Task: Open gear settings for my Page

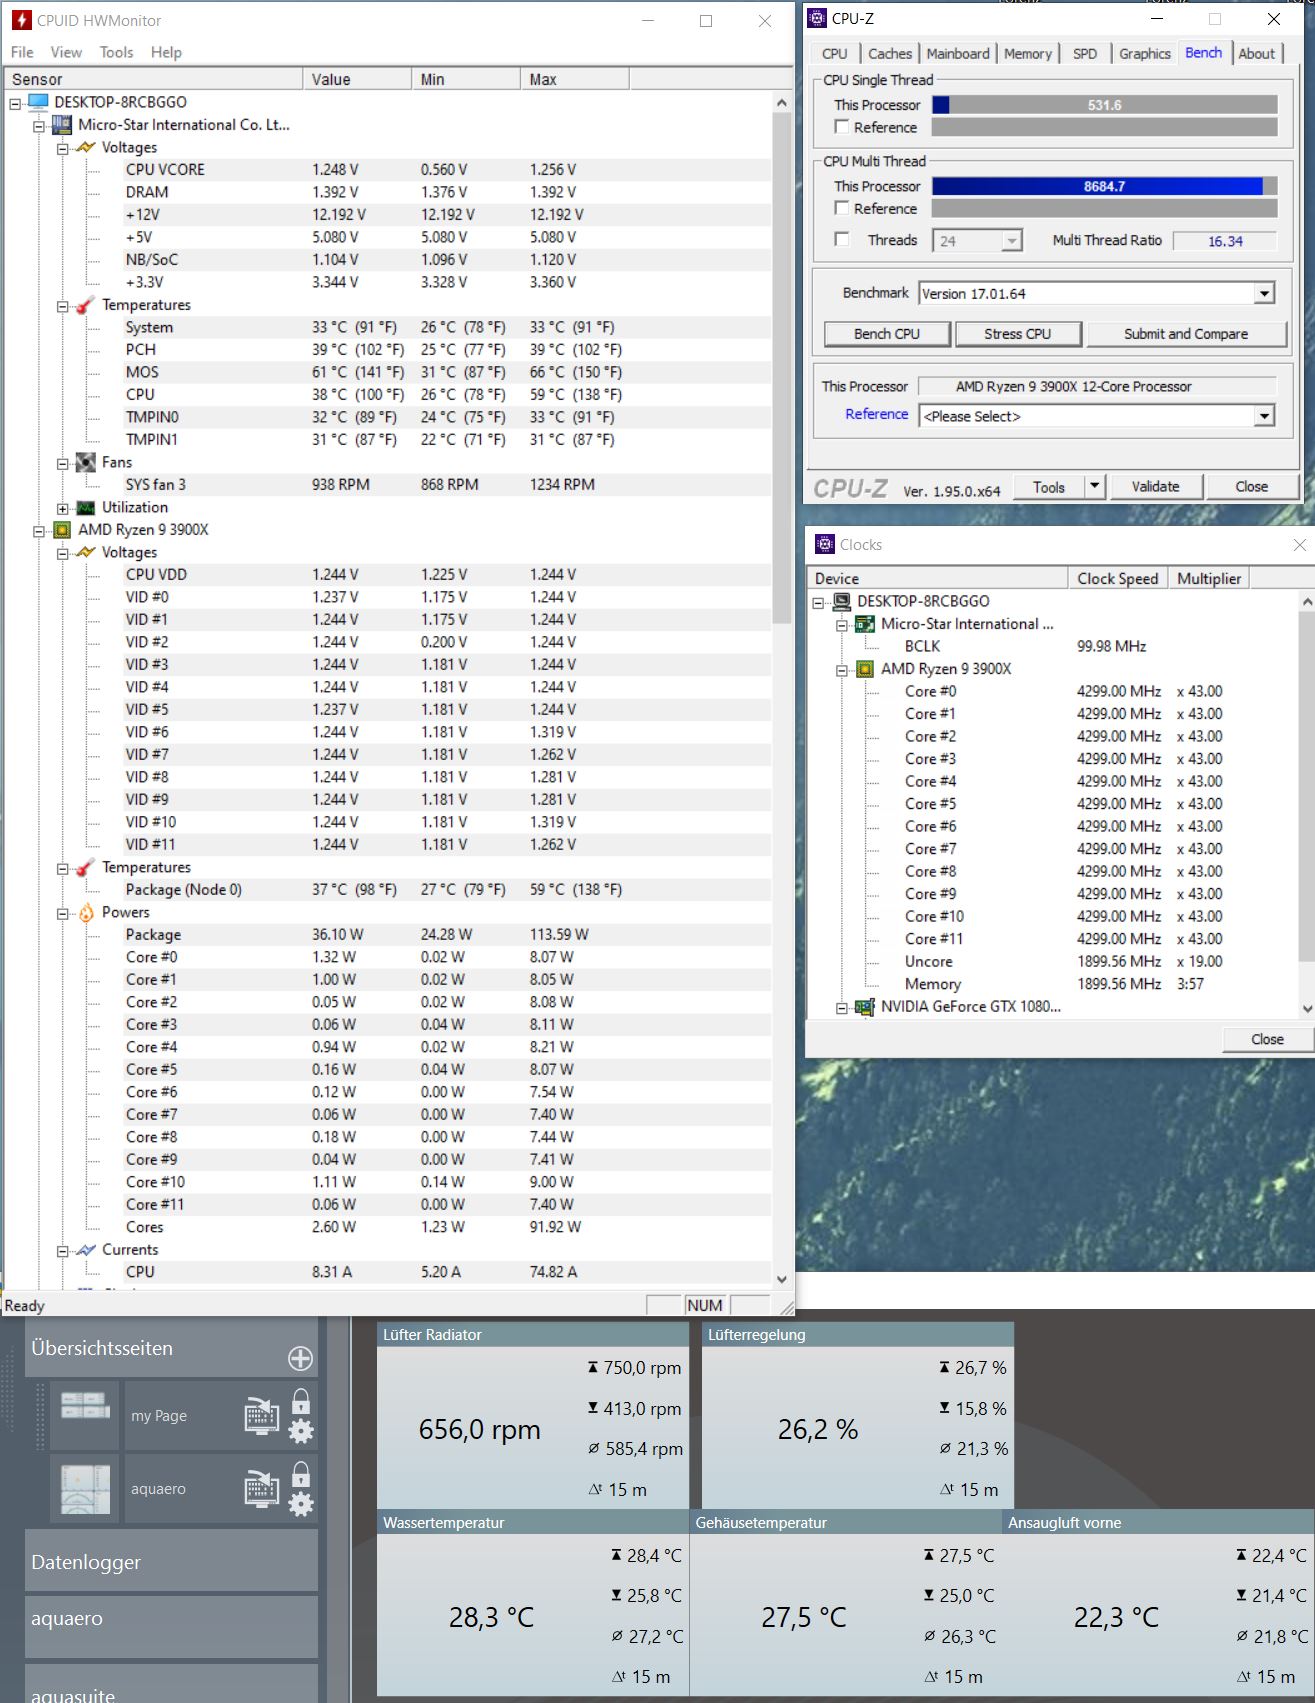Action: point(300,1431)
